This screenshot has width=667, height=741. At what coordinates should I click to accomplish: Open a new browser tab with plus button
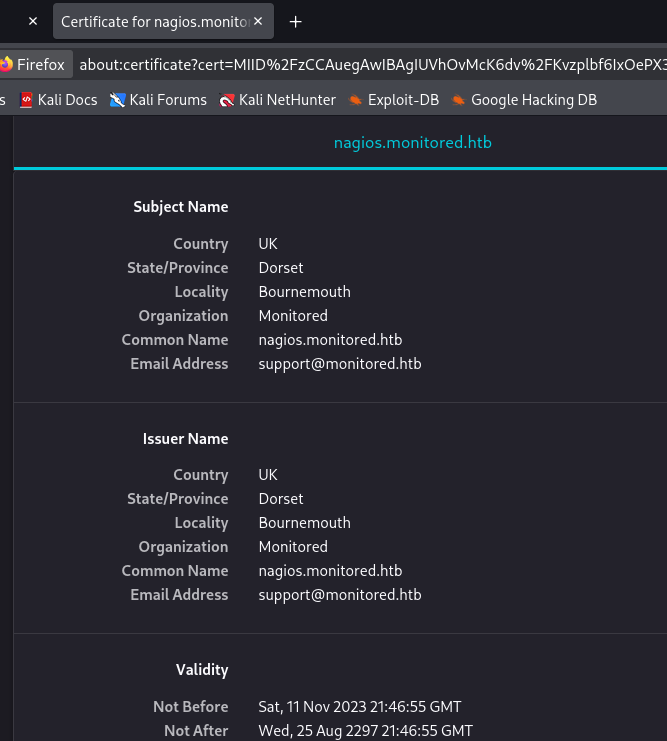[295, 21]
